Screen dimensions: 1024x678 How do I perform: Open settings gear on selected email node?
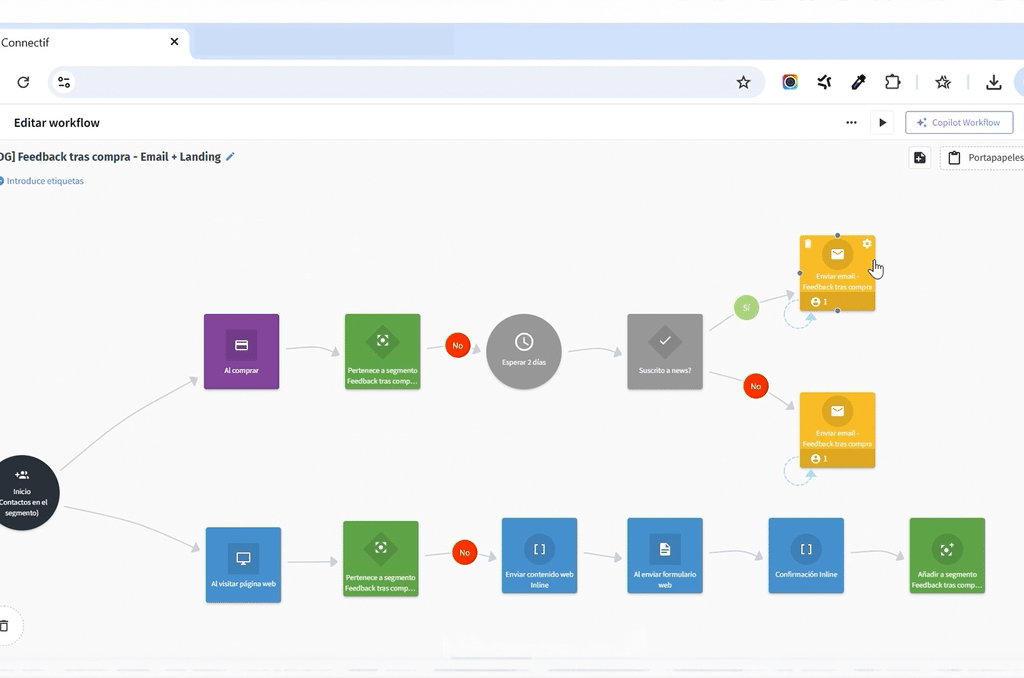867,244
